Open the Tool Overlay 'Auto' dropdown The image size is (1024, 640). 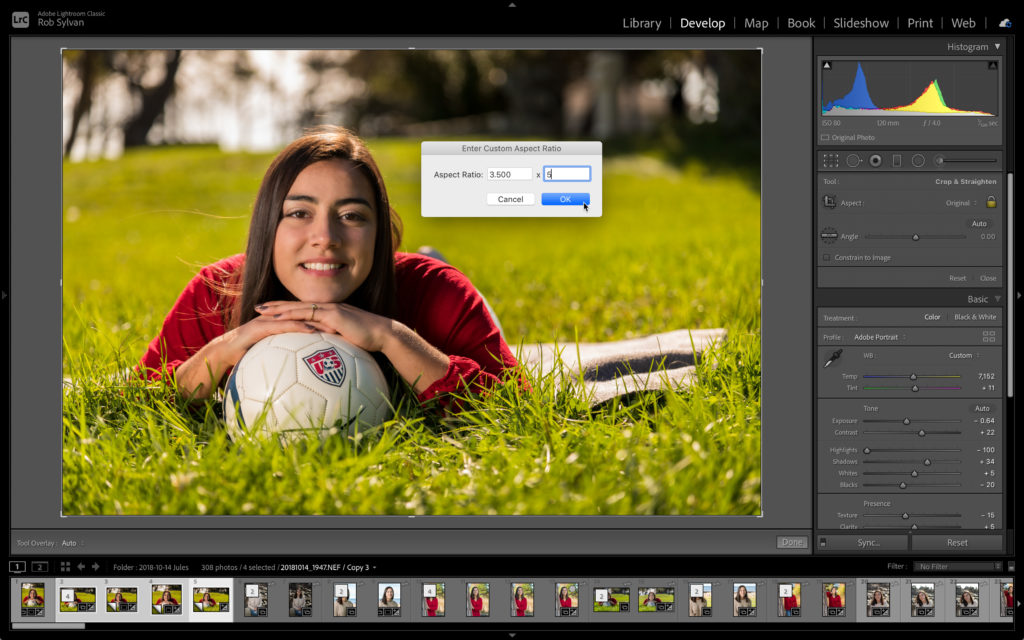[71, 543]
